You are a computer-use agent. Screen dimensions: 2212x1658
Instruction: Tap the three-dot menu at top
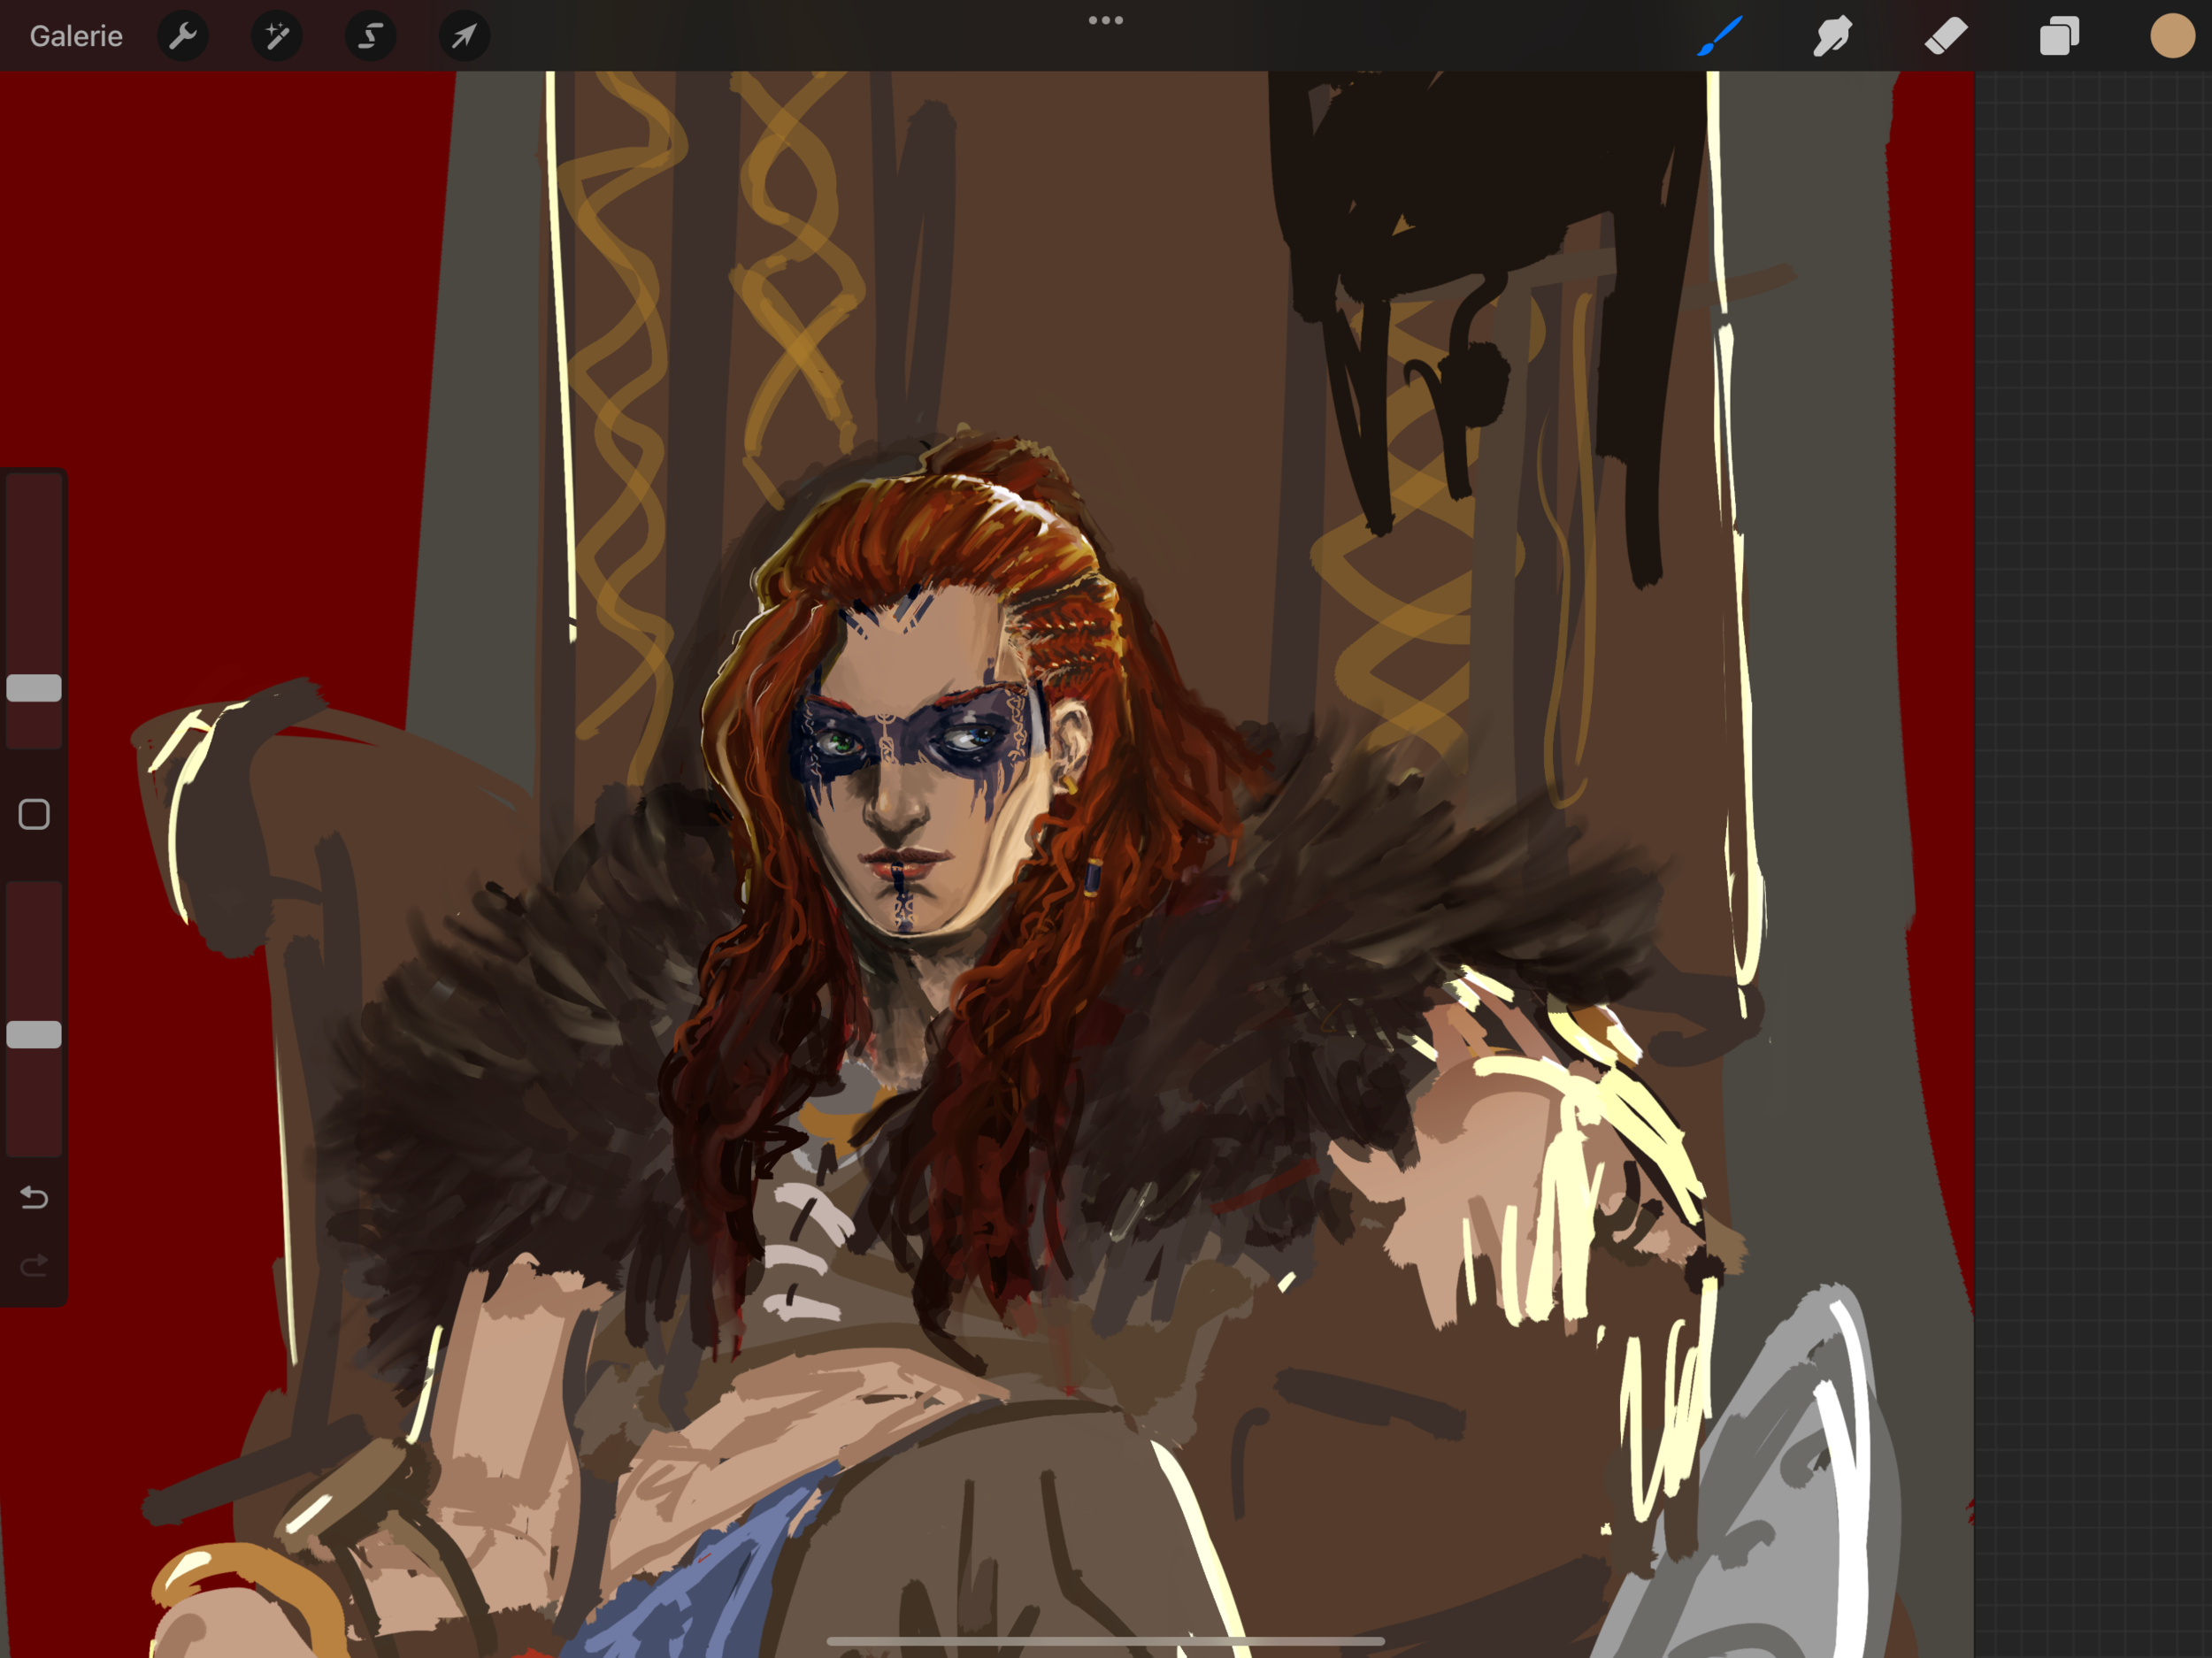pyautogui.click(x=1105, y=20)
